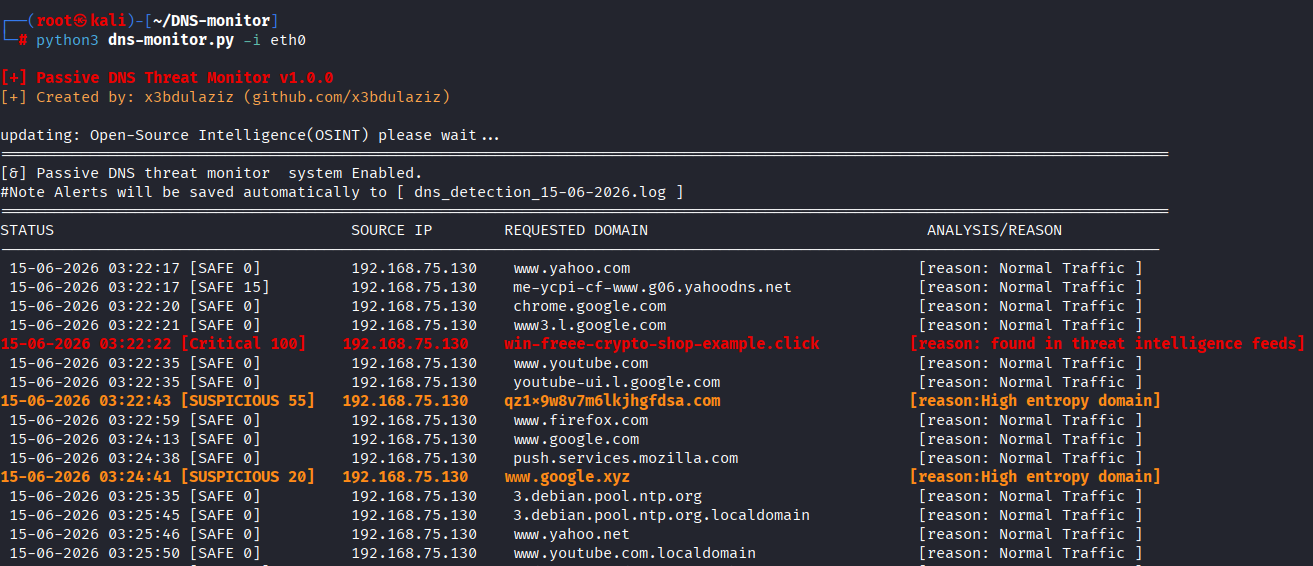Click the REQUESTED DOMAIN column header

click(x=576, y=230)
